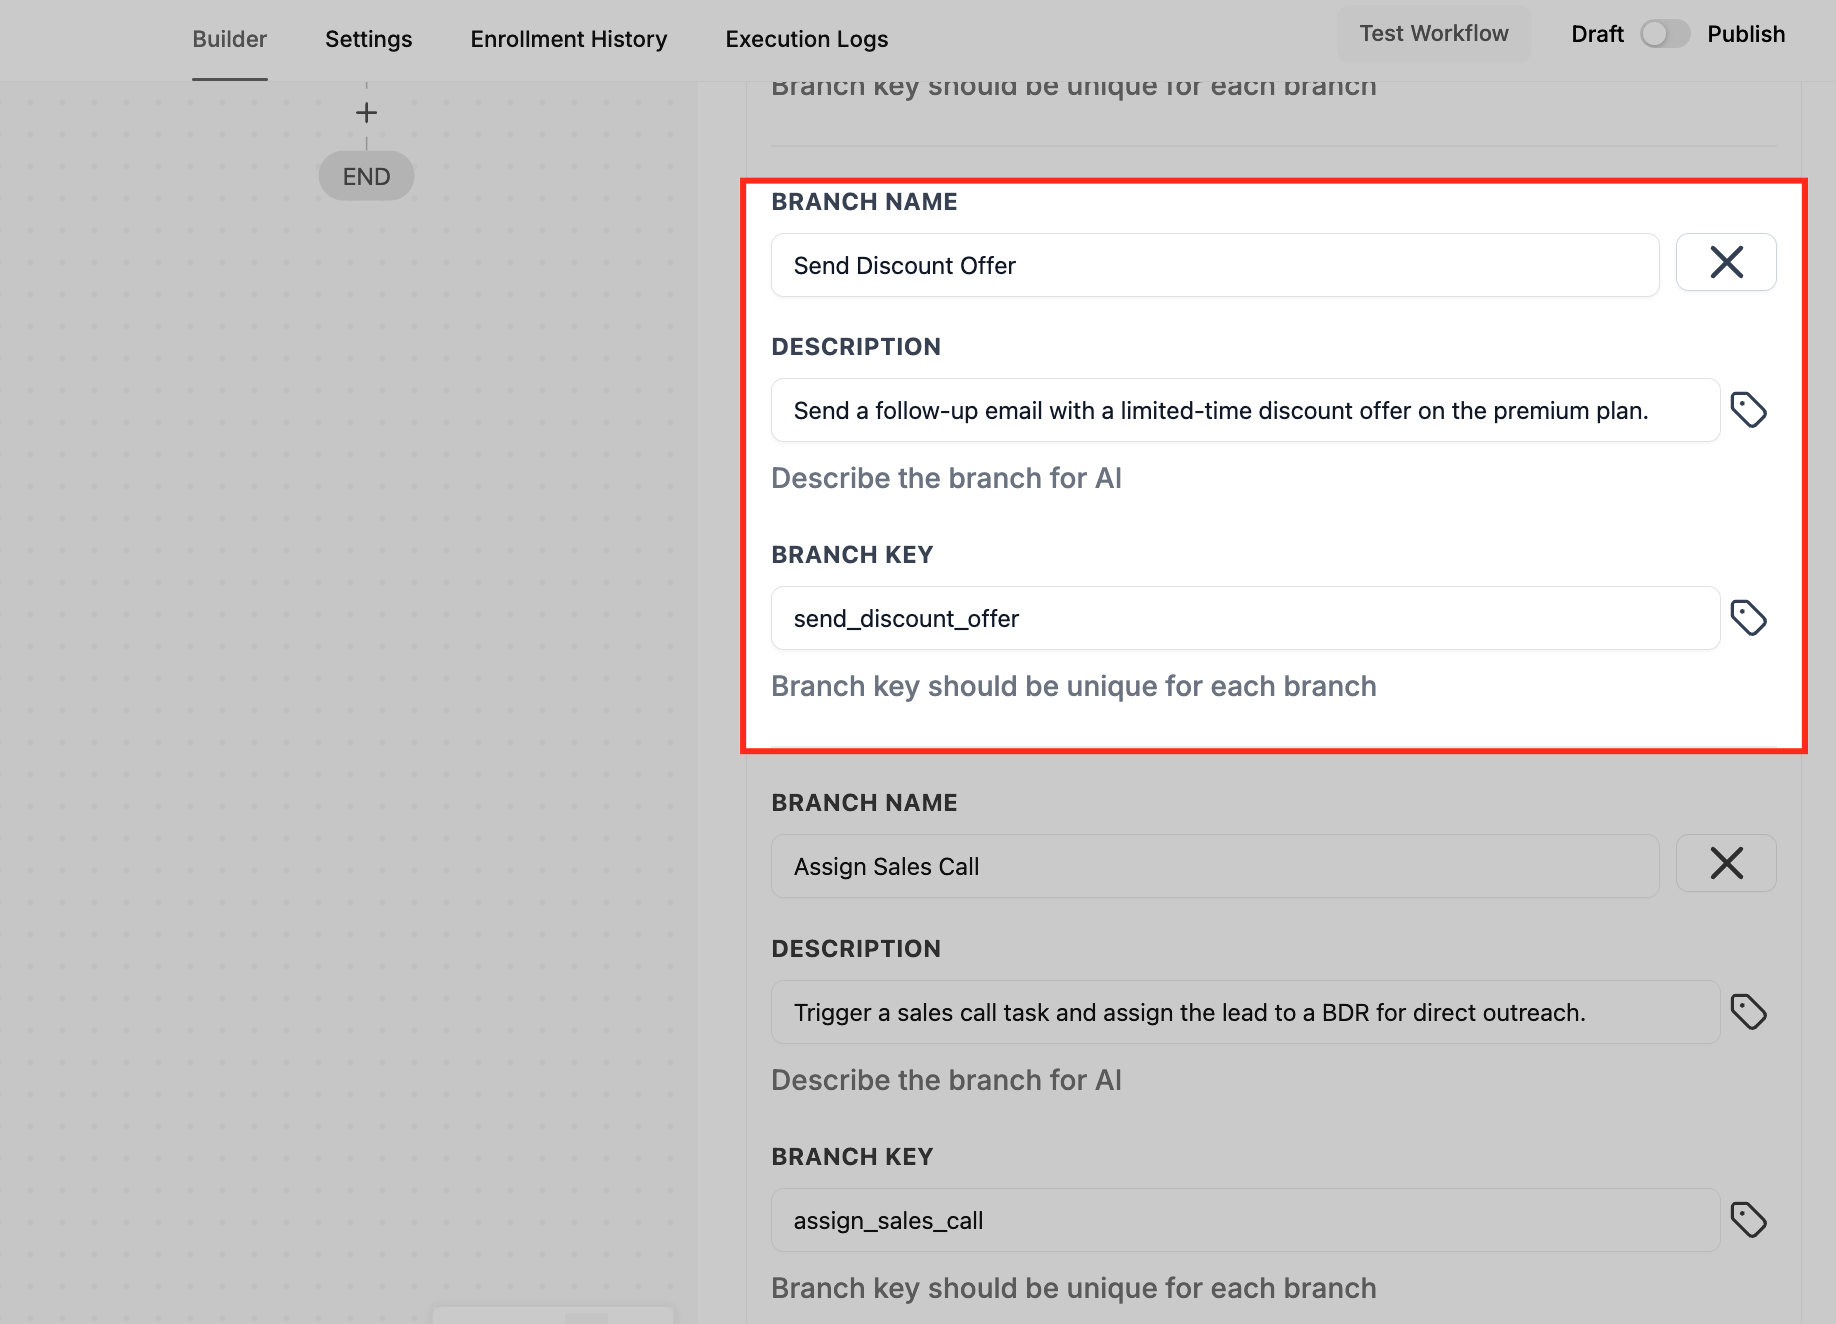This screenshot has height=1324, width=1836.
Task: Edit the Send Discount Offer name field
Action: (x=1215, y=265)
